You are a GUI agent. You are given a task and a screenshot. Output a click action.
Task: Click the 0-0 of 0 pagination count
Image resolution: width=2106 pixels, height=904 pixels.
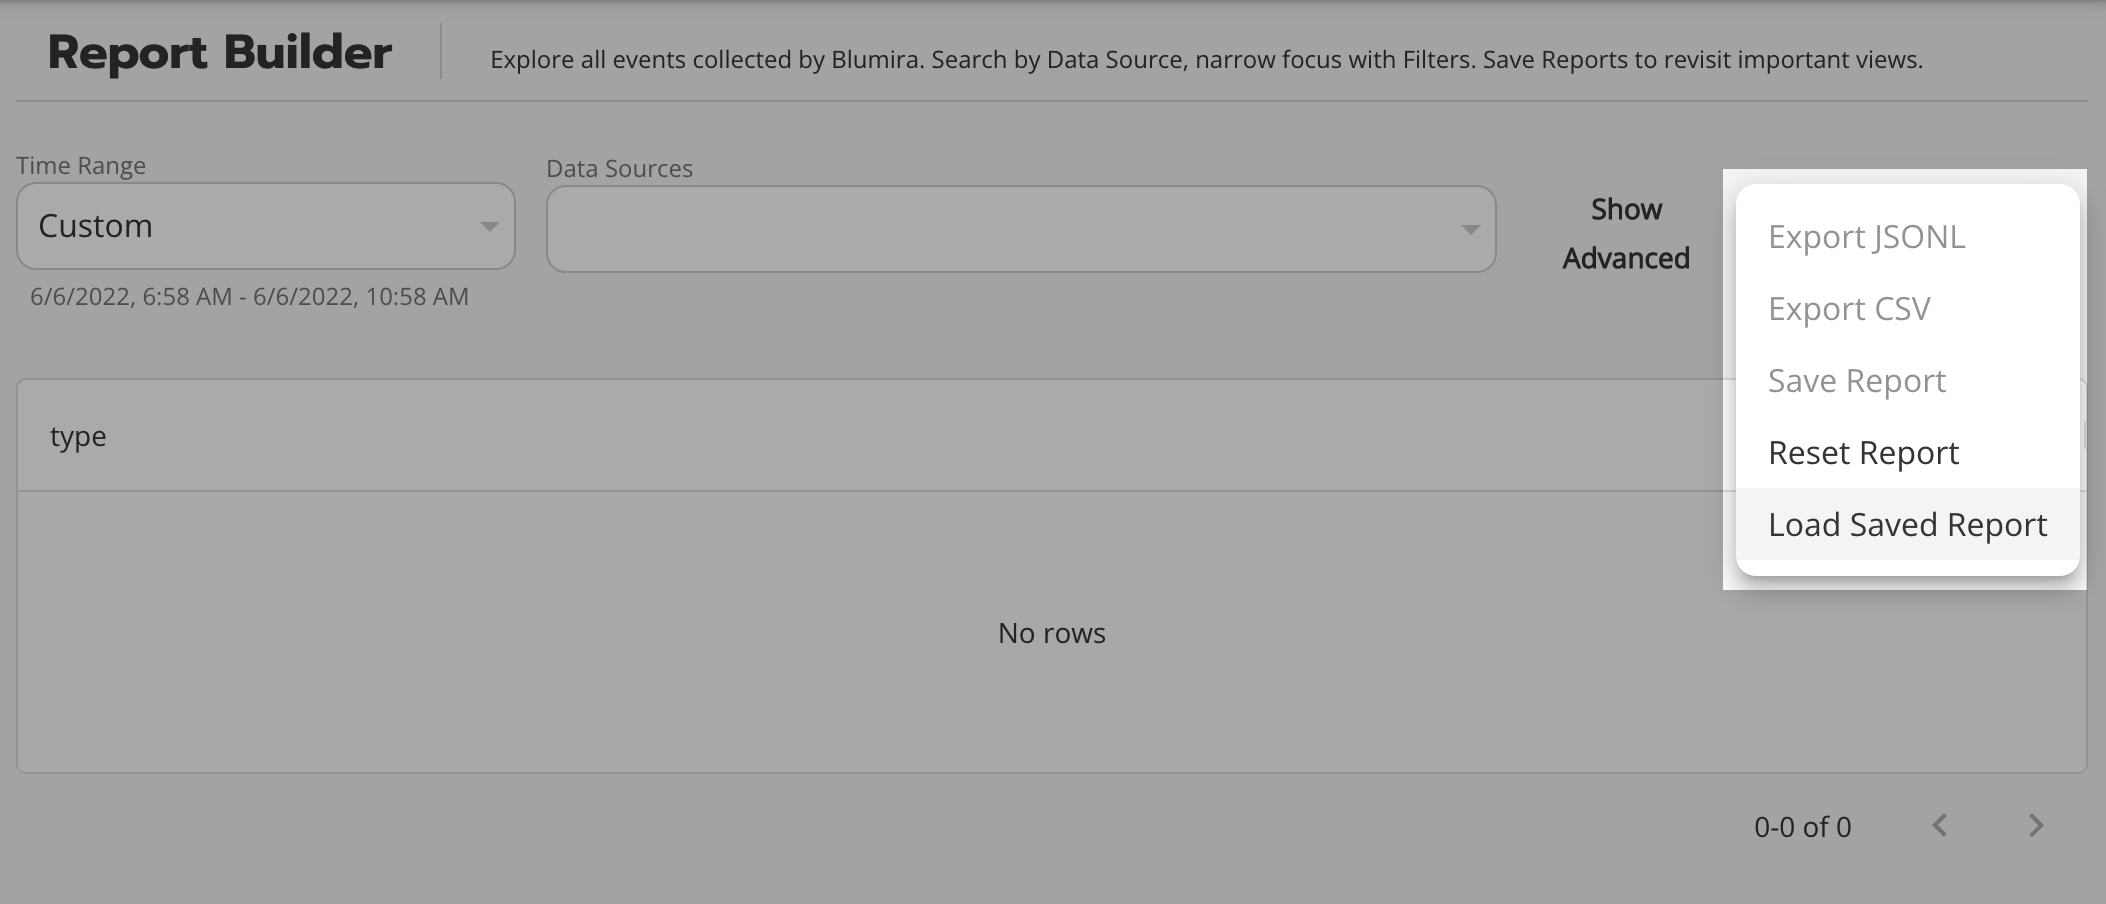[x=1802, y=827]
